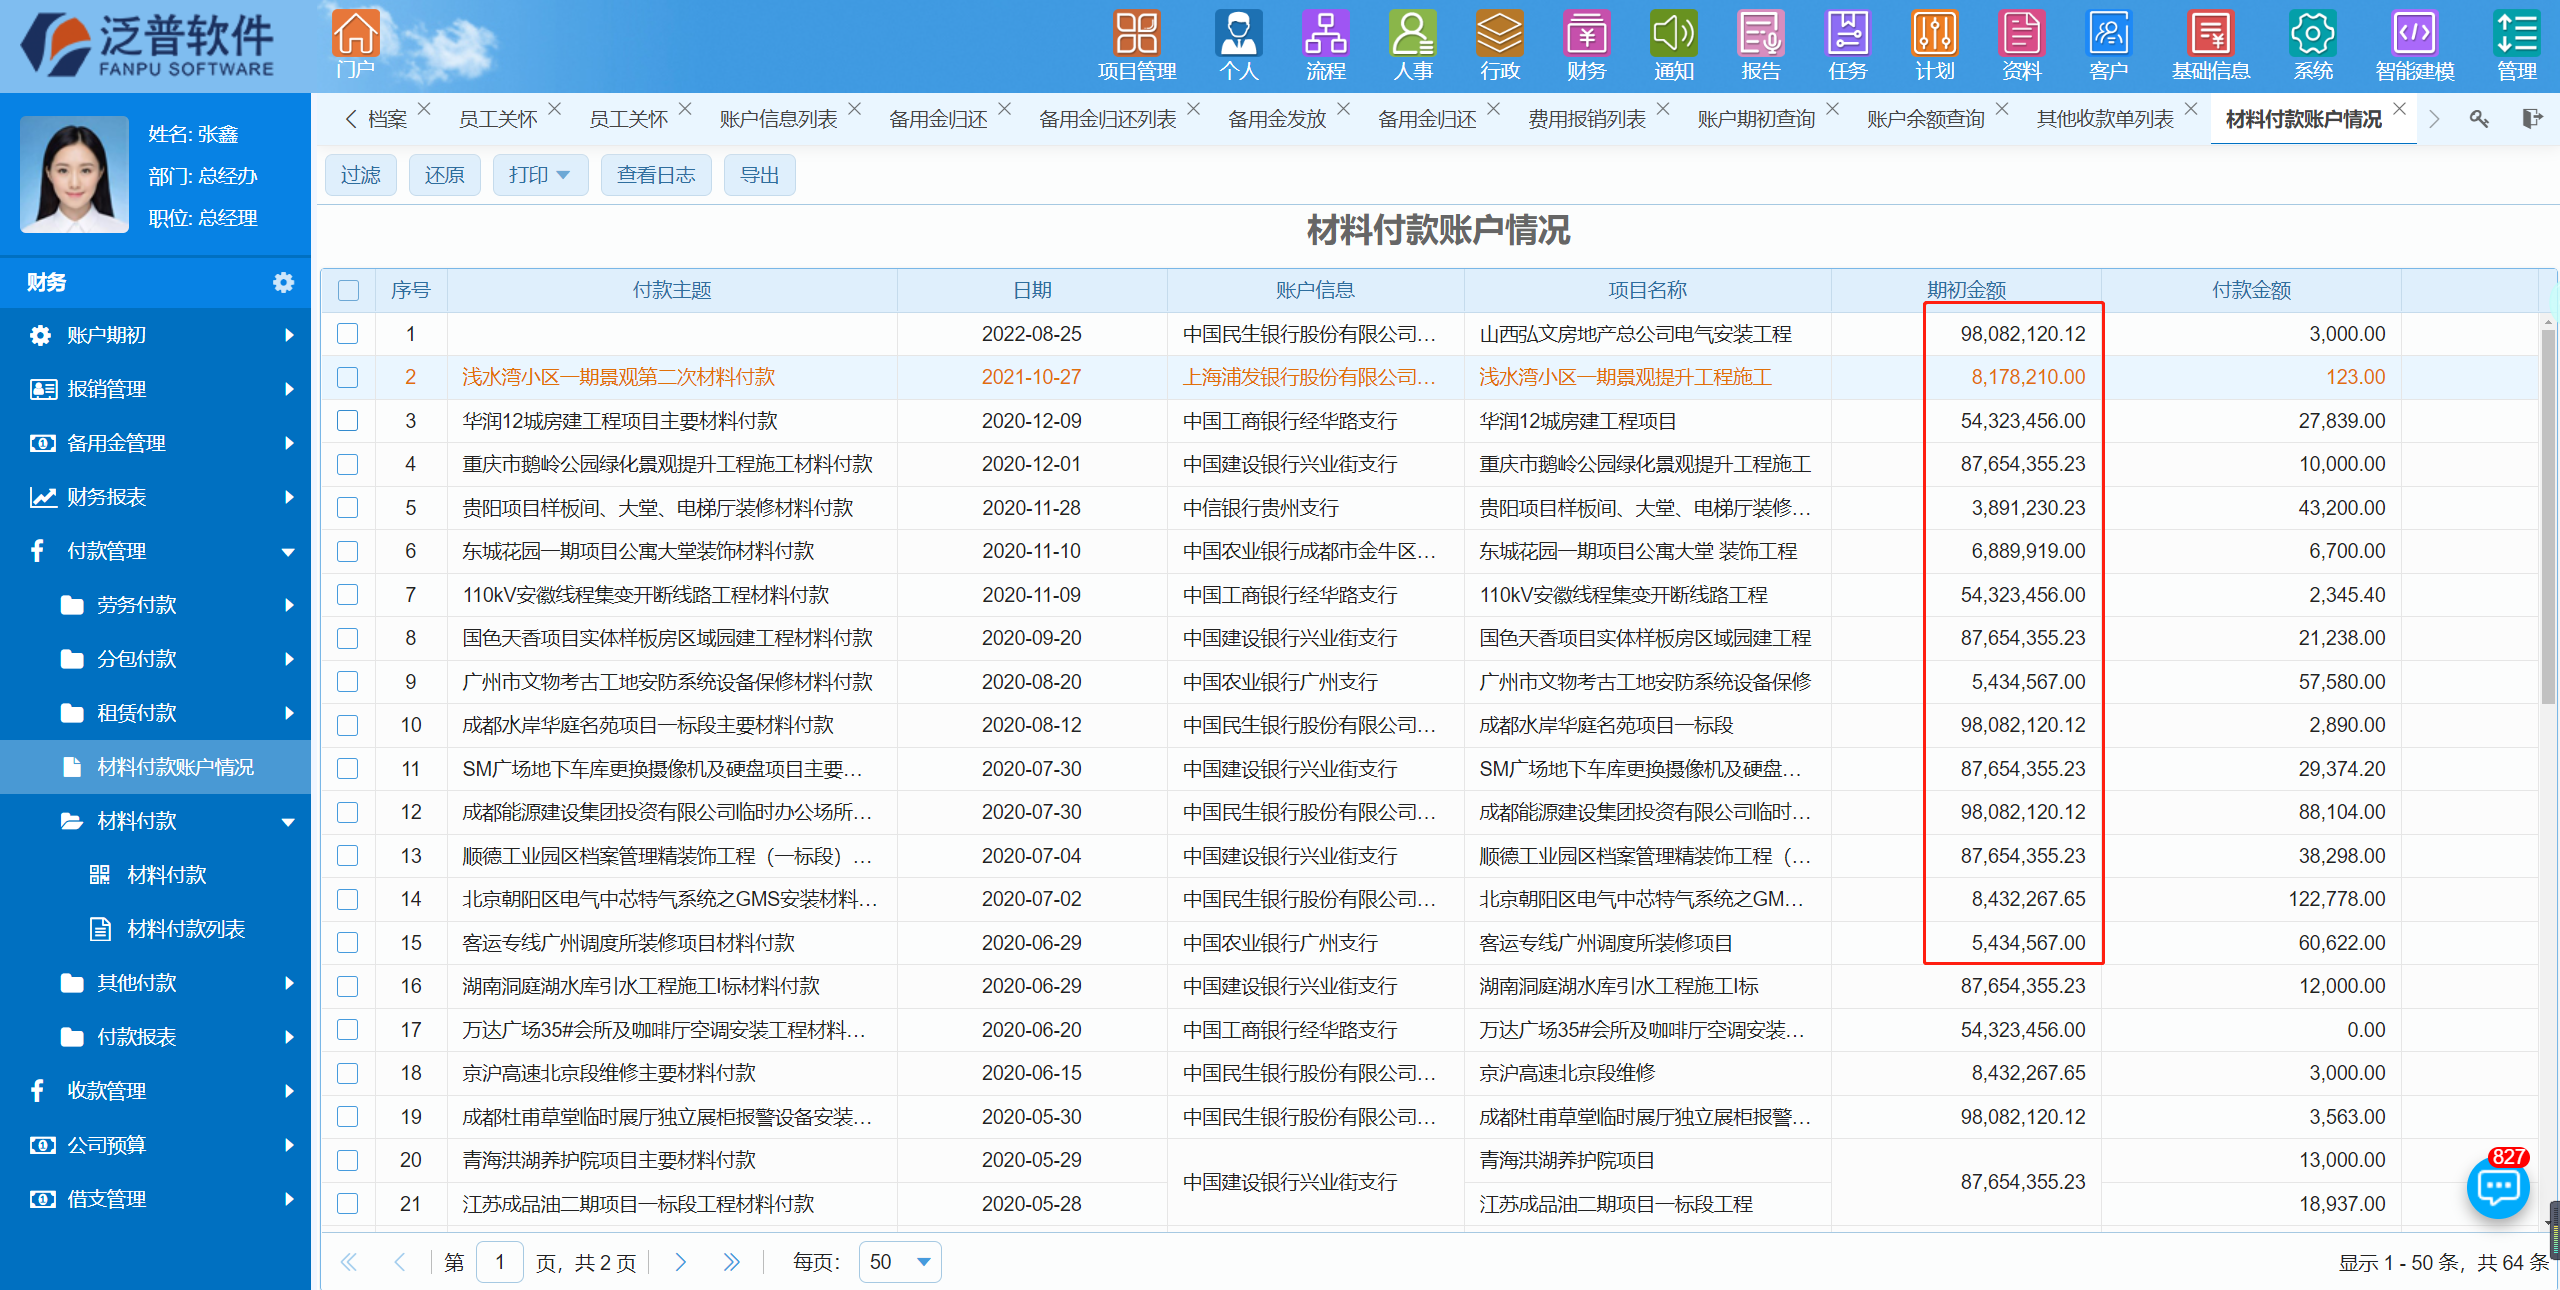The height and width of the screenshot is (1290, 2560).
Task: Check the checkbox for row 8 国色天香
Action: (348, 638)
